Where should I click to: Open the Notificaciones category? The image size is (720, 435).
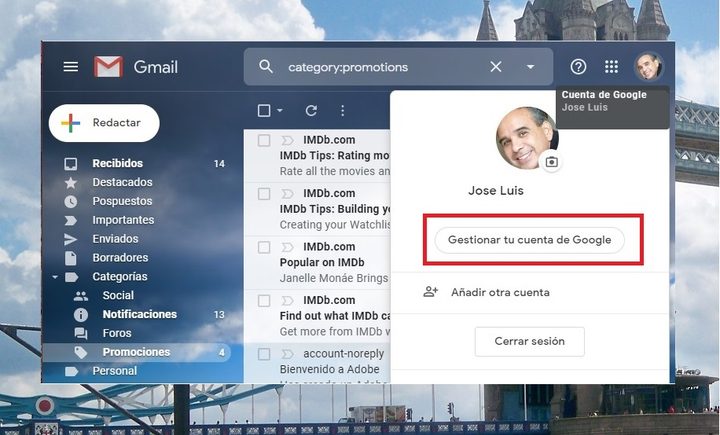(140, 314)
